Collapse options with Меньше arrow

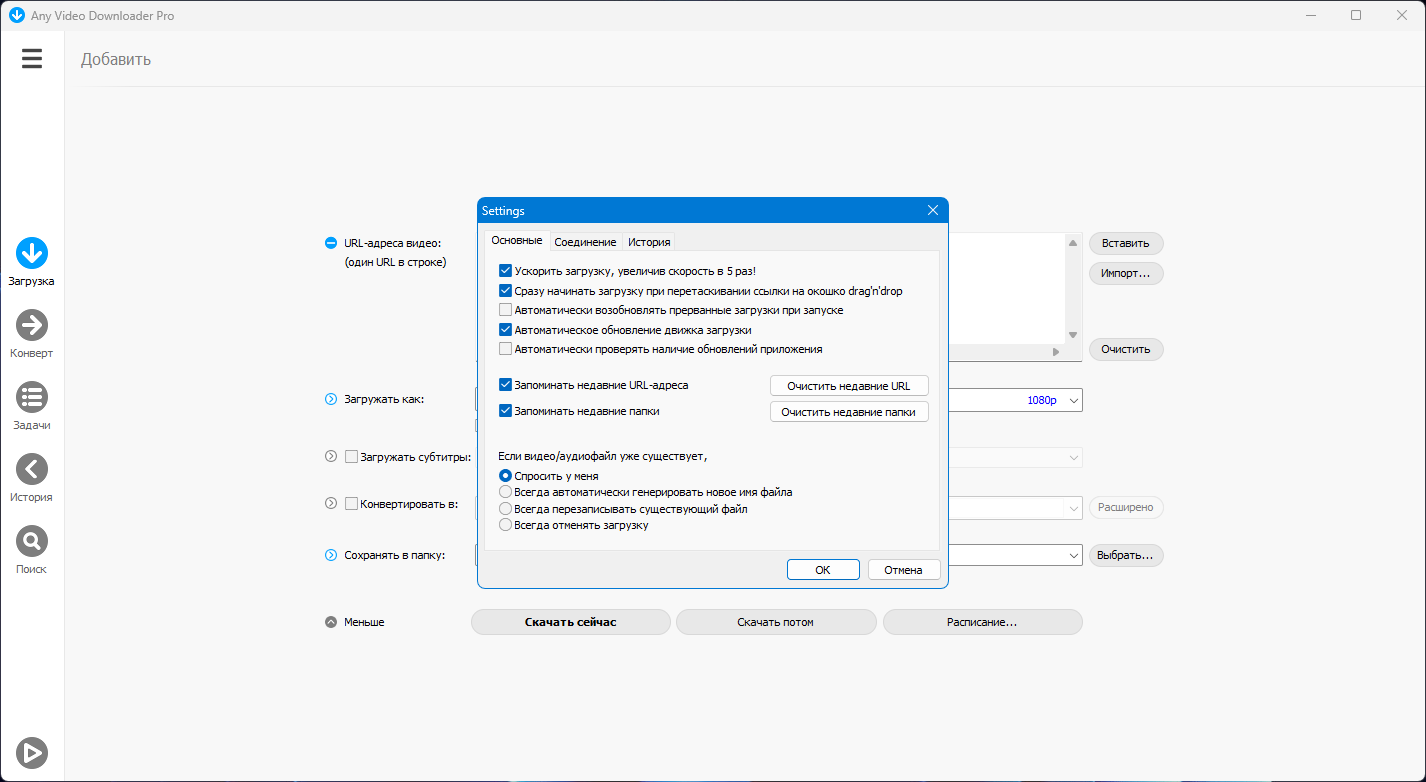click(x=331, y=622)
